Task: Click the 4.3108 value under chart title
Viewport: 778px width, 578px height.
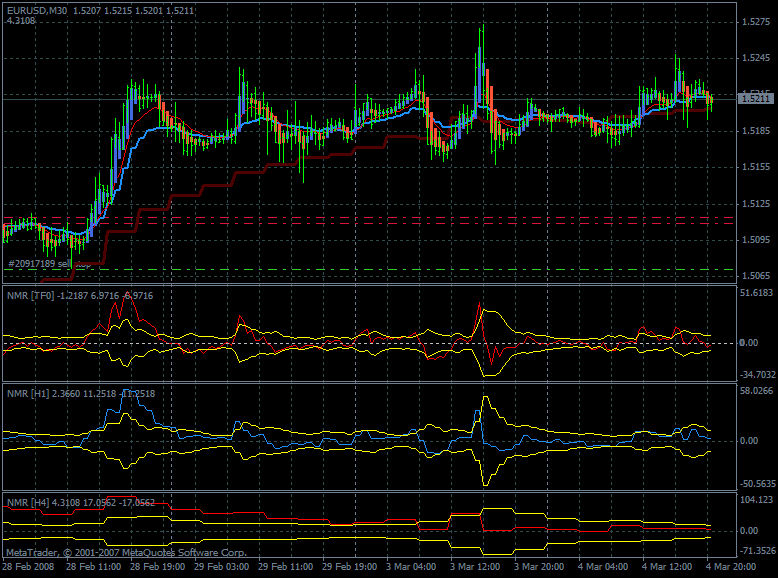Action: 21,21
